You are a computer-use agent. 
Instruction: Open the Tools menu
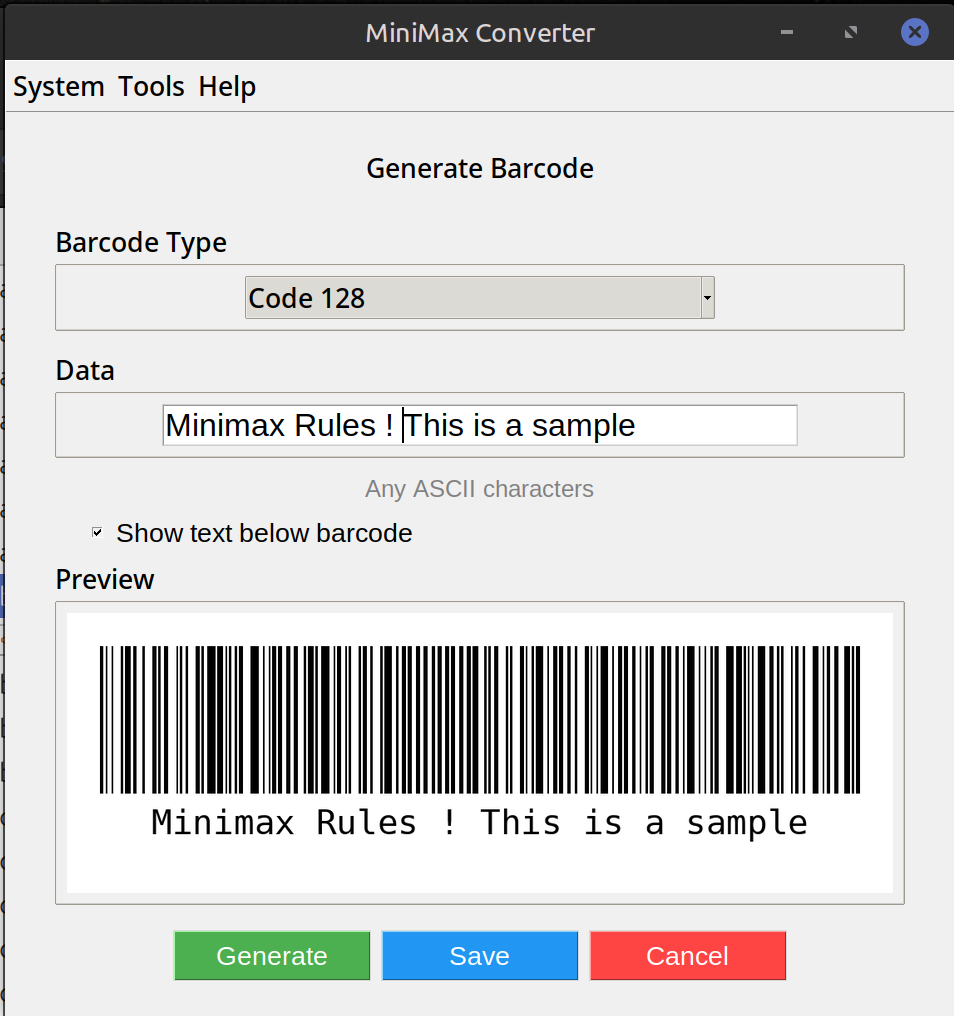coord(152,87)
